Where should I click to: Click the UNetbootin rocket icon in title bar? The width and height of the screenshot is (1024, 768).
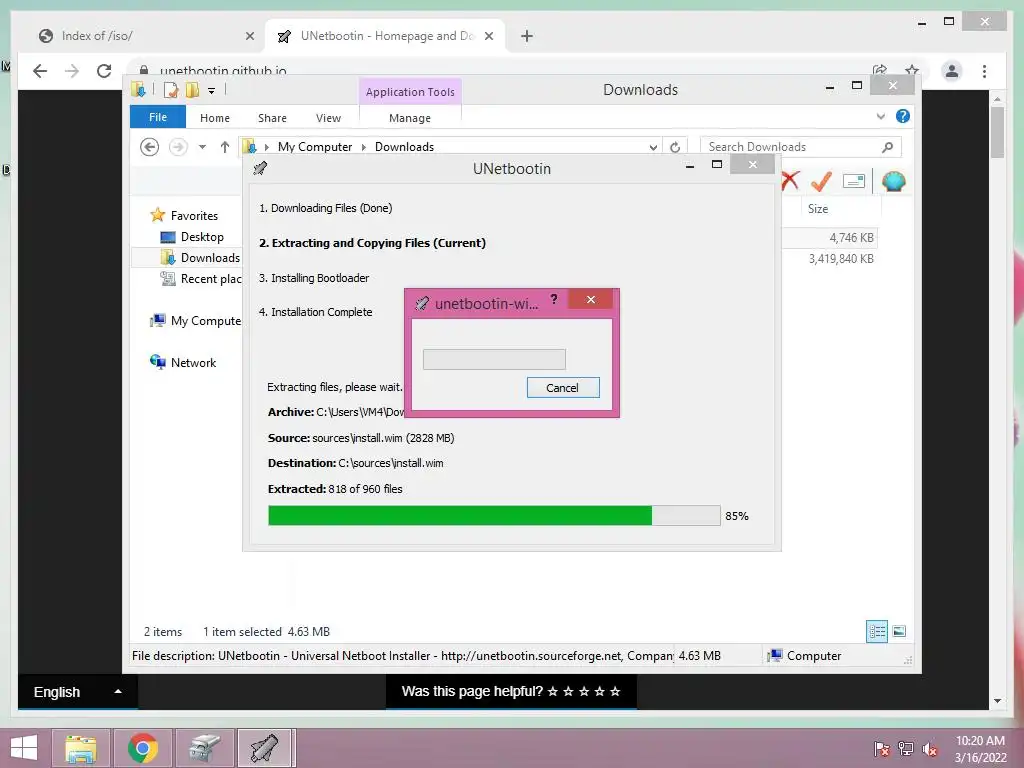(260, 168)
